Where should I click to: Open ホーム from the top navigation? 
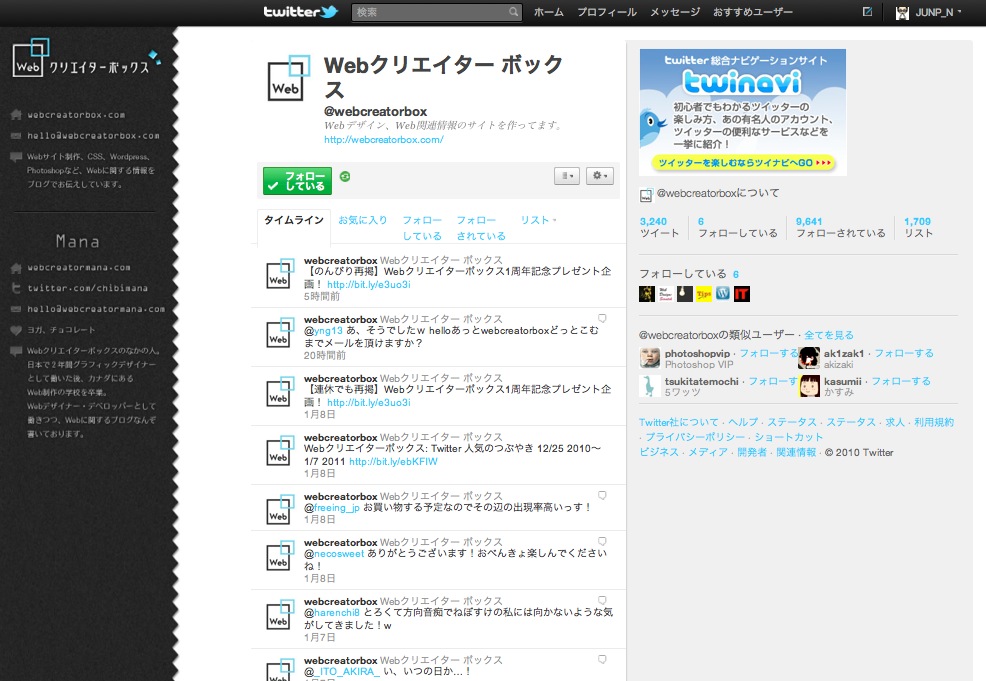tap(548, 12)
